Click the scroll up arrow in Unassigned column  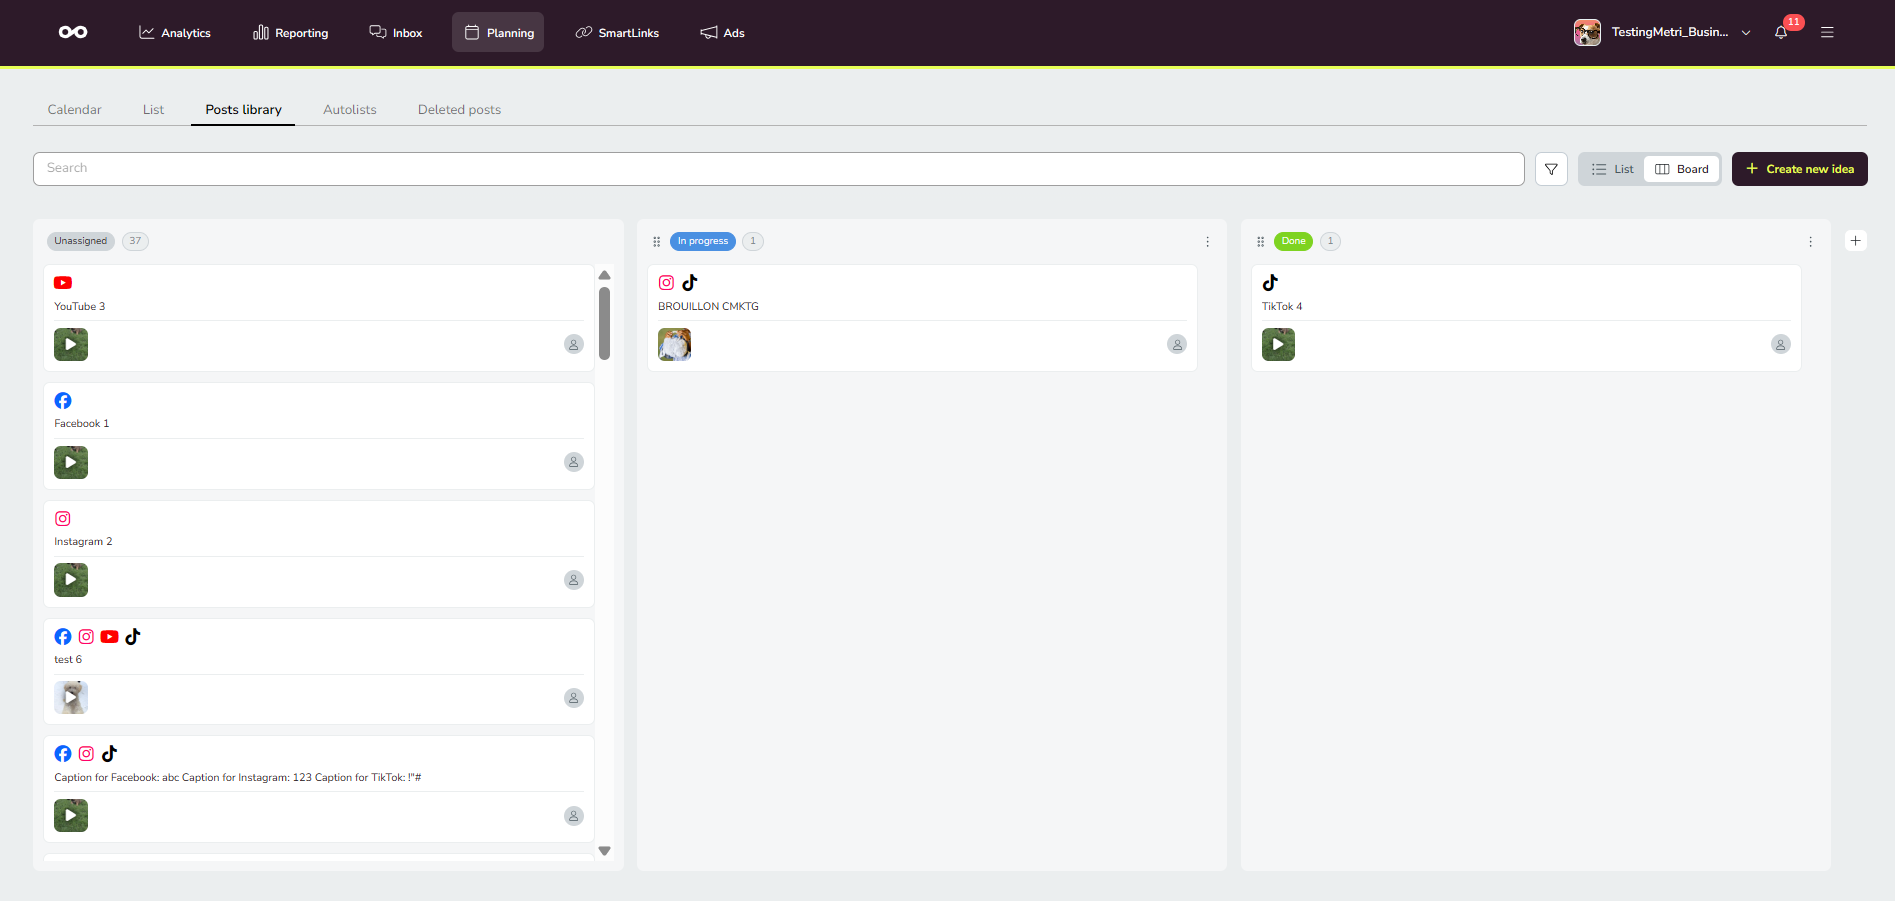pos(604,275)
